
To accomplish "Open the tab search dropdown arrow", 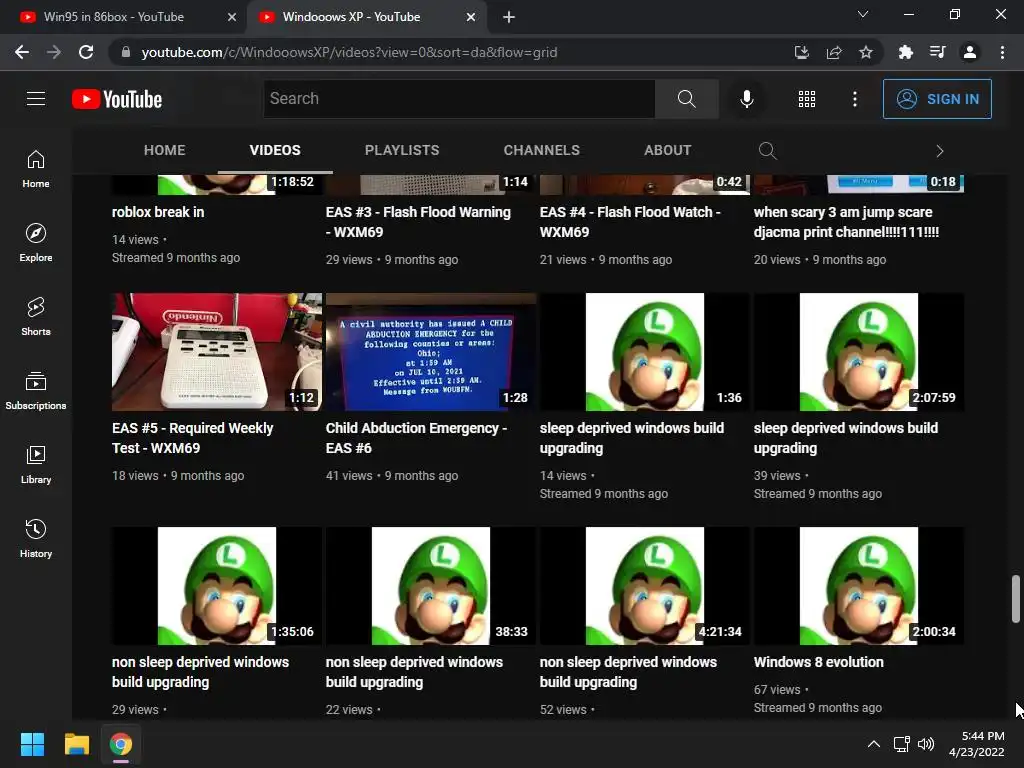I will point(863,14).
